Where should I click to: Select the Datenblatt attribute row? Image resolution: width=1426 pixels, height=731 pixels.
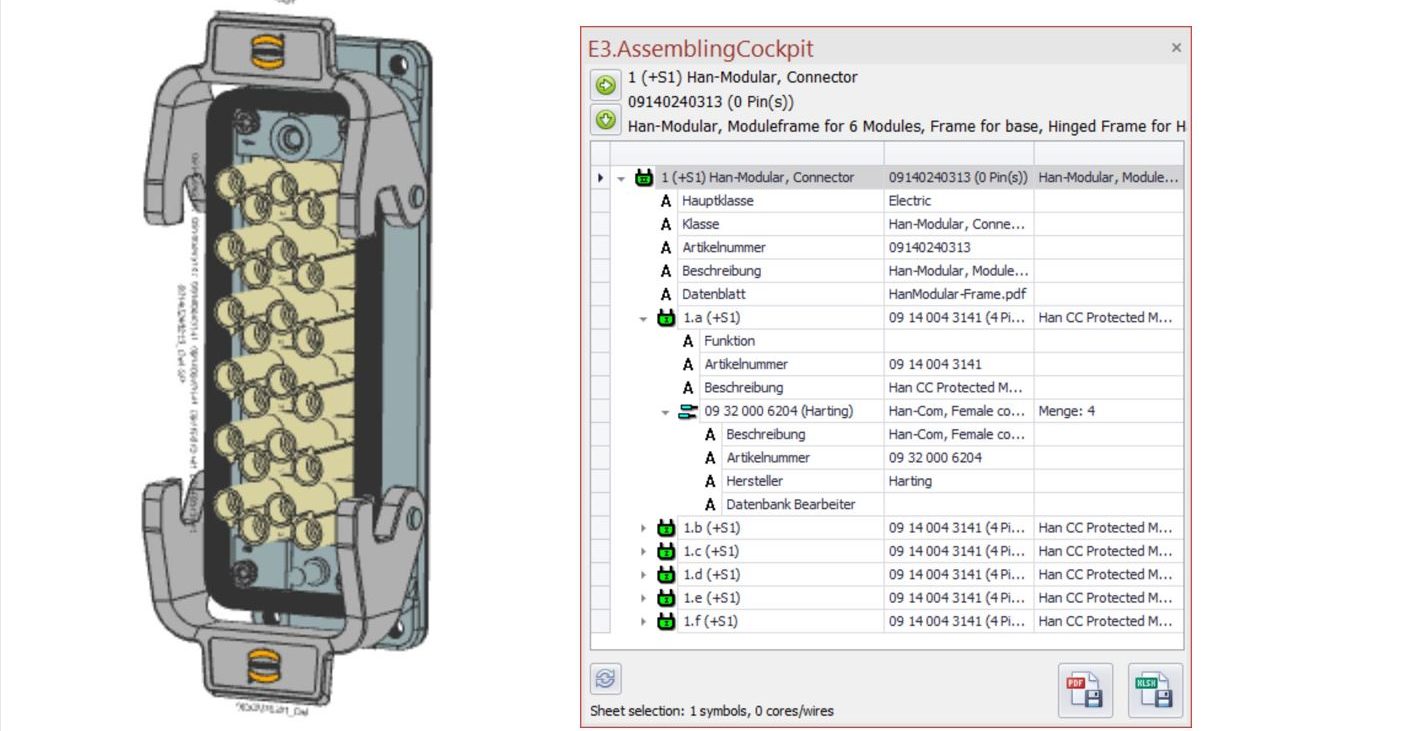tap(713, 294)
